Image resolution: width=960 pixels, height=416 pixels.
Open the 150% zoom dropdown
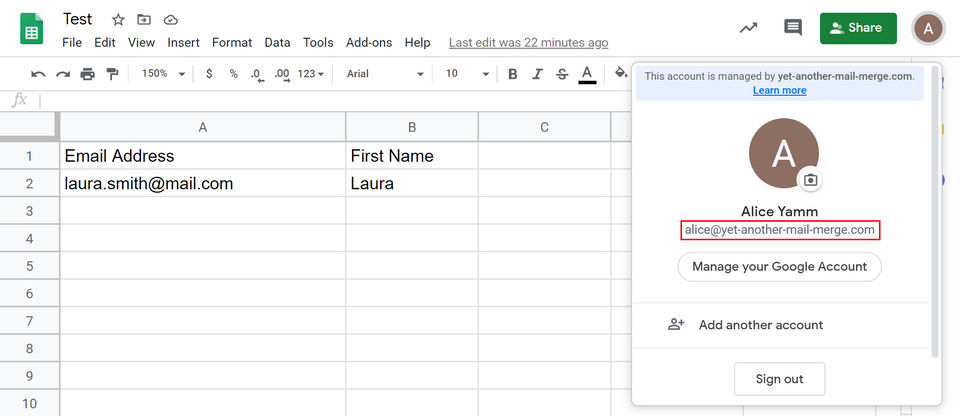point(164,74)
